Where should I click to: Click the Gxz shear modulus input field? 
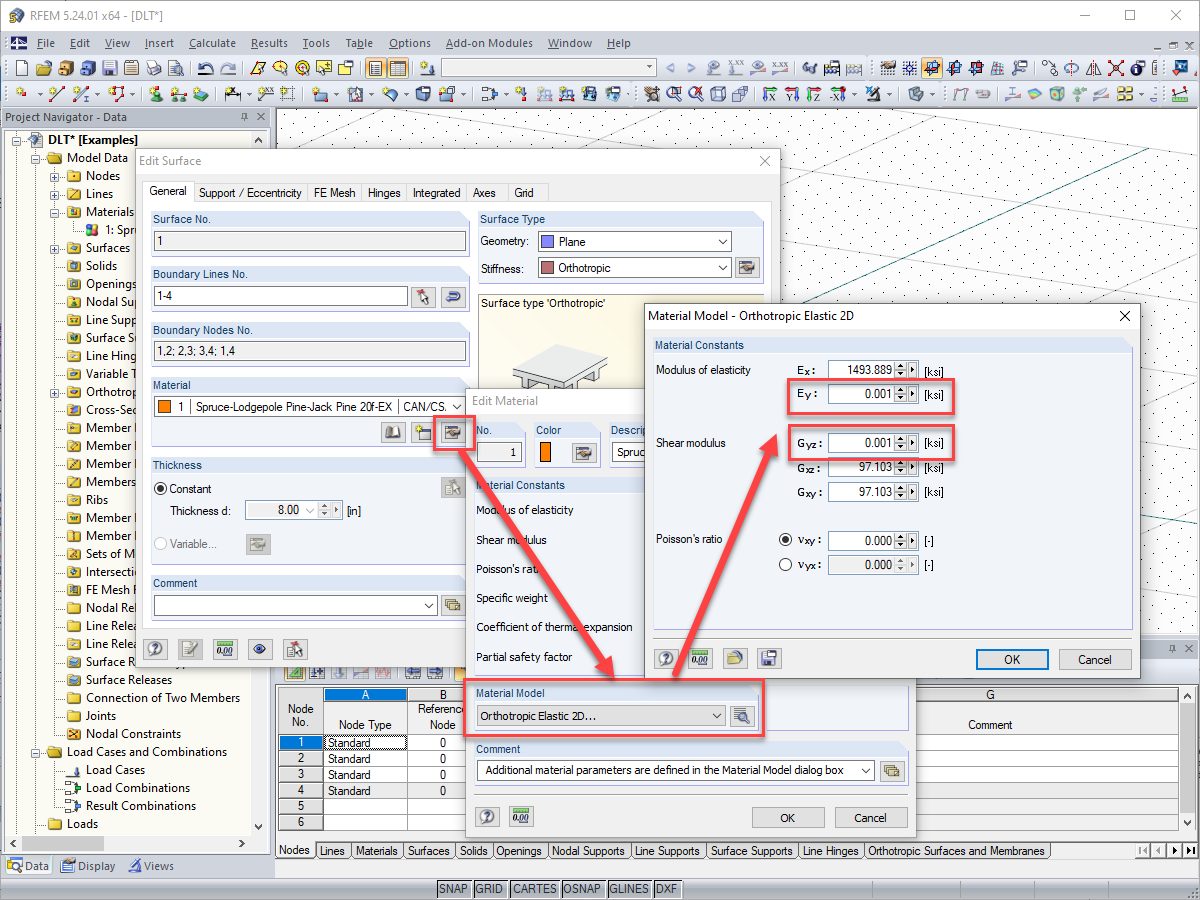tap(861, 467)
